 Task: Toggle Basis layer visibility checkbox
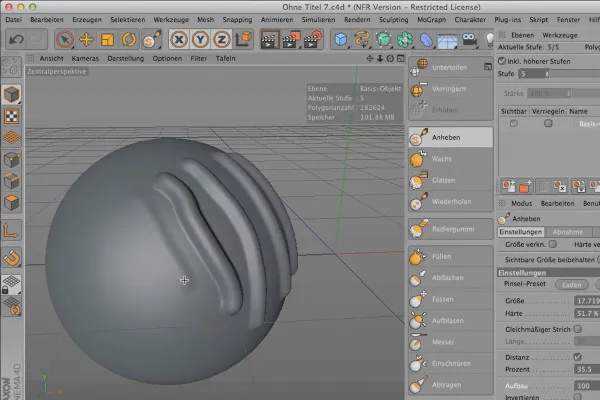click(x=514, y=123)
